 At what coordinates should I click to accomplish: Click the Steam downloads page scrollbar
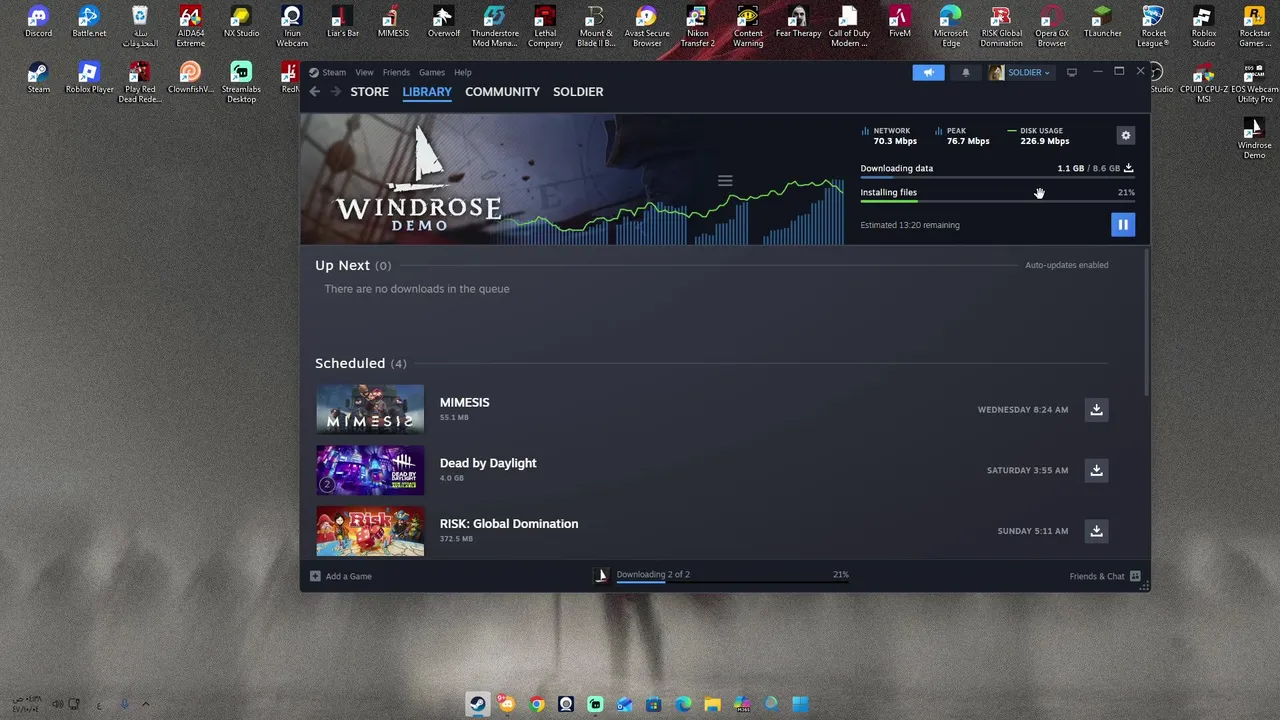pyautogui.click(x=1146, y=322)
